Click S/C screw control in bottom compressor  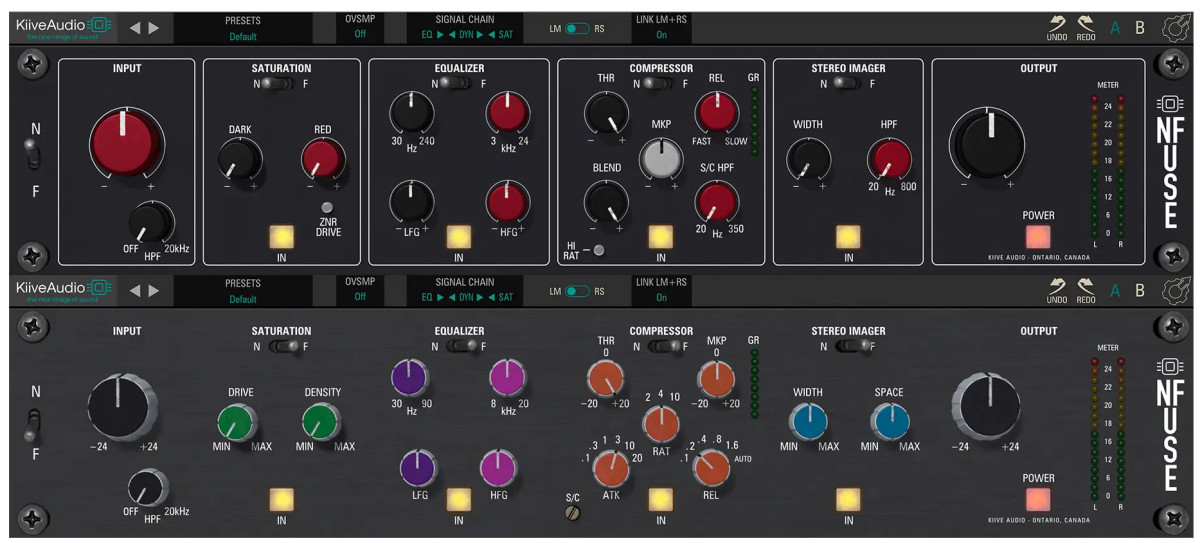pos(573,513)
